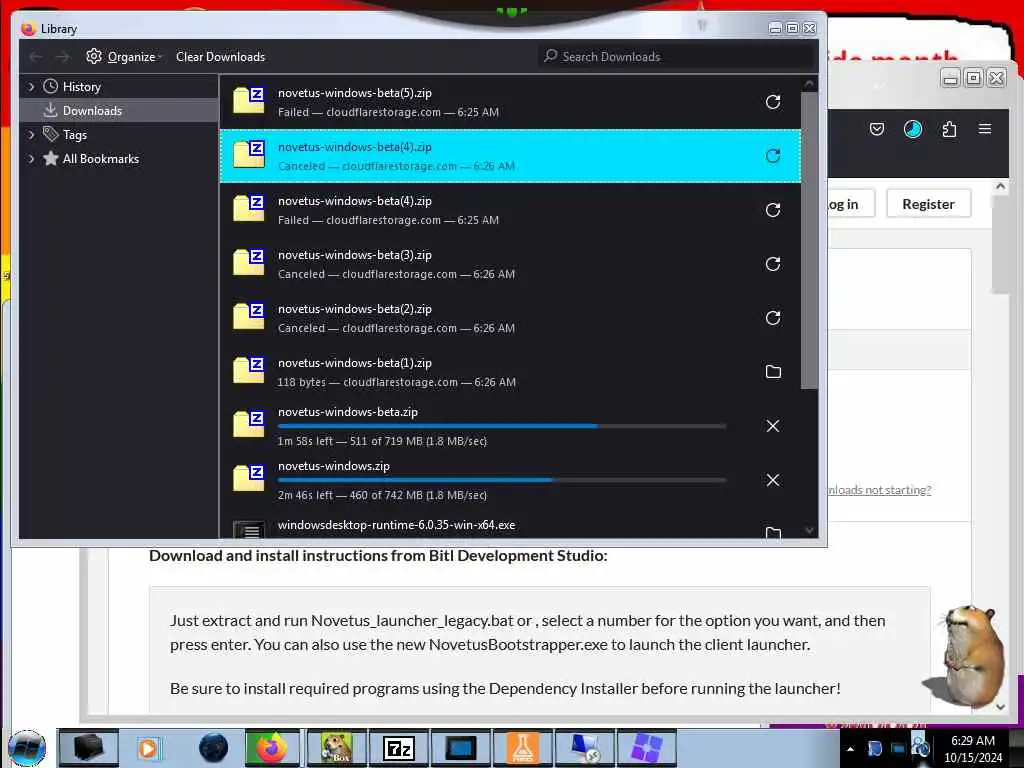The height and width of the screenshot is (768, 1024).
Task: Retry the canceled novetus-windows-beta(2).zip download
Action: click(x=773, y=318)
